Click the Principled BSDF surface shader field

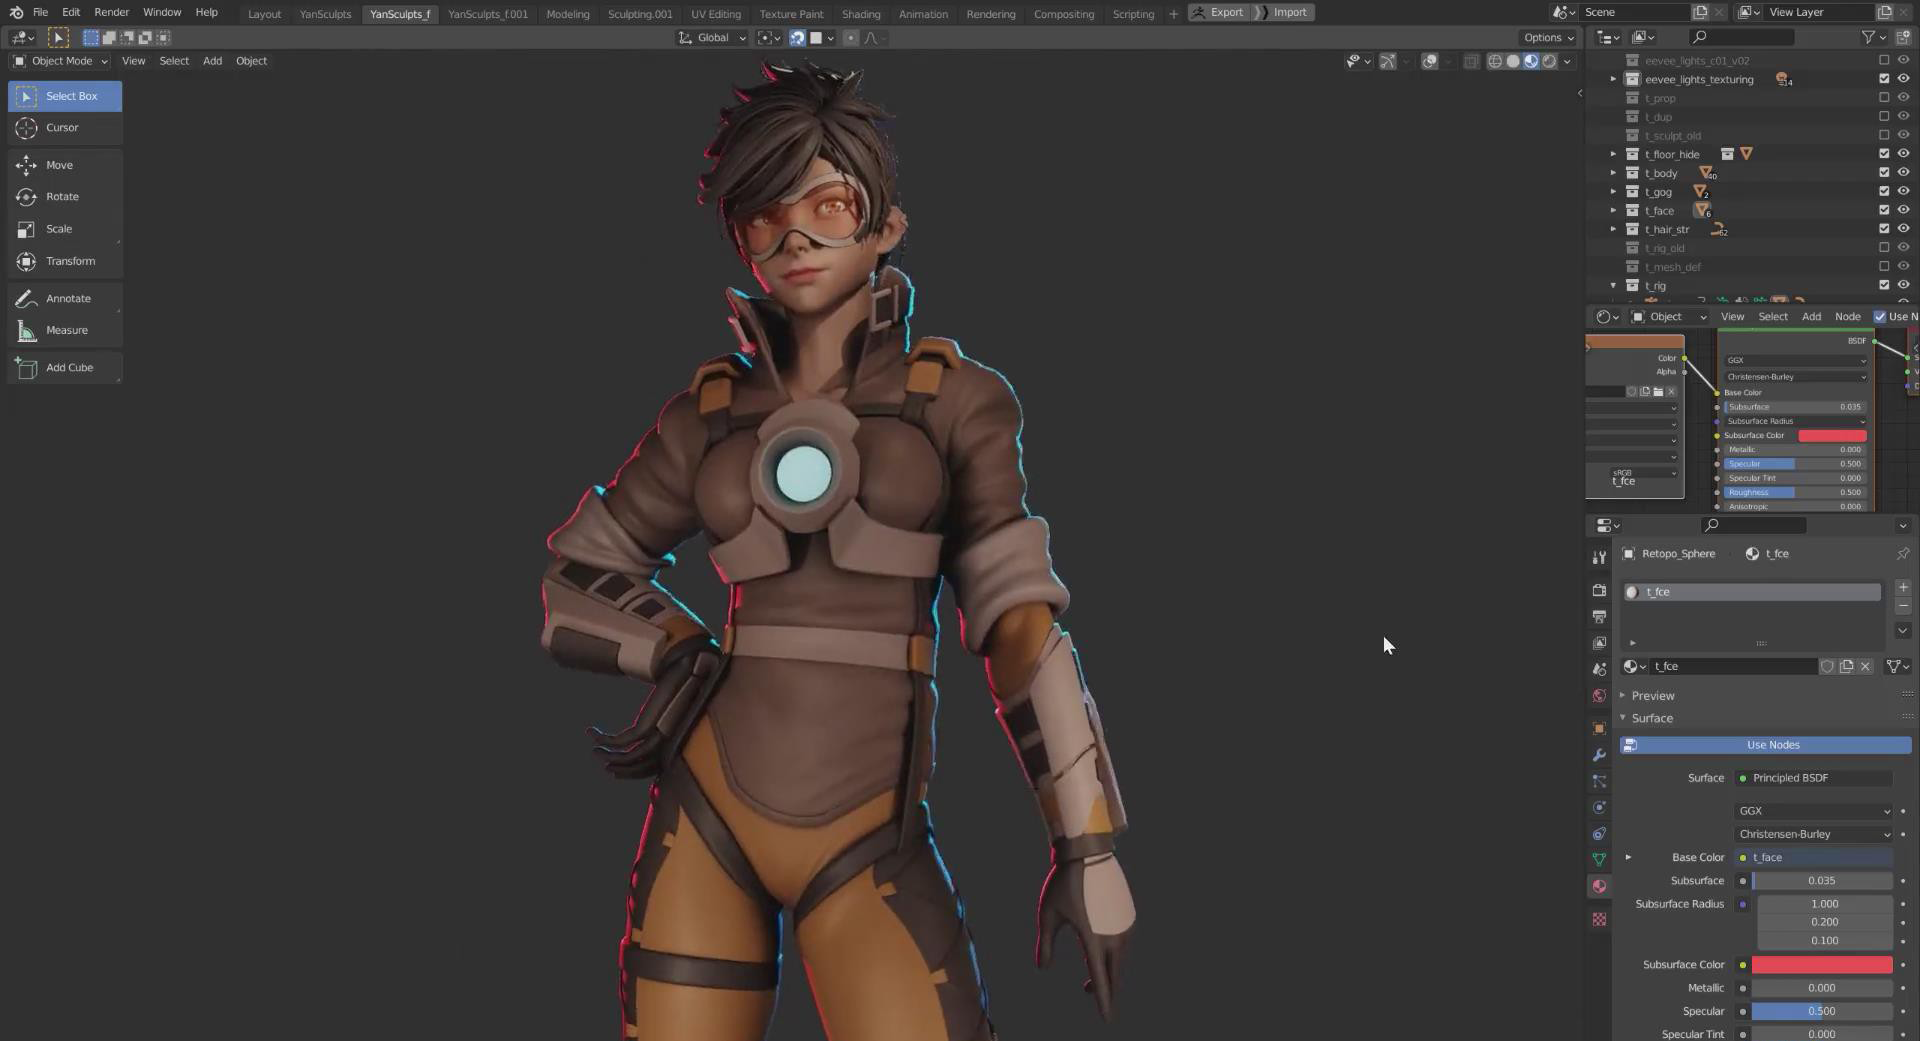[1814, 778]
